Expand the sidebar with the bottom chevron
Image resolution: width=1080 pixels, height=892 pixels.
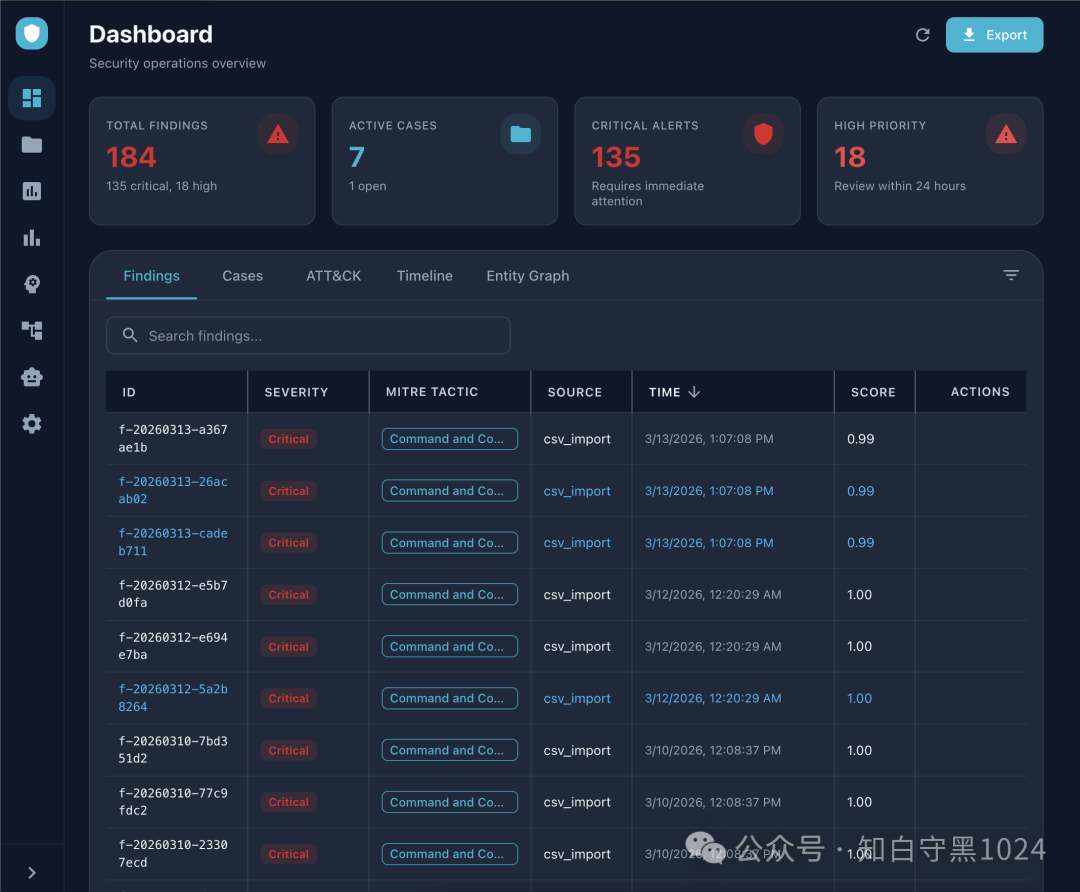pyautogui.click(x=32, y=873)
